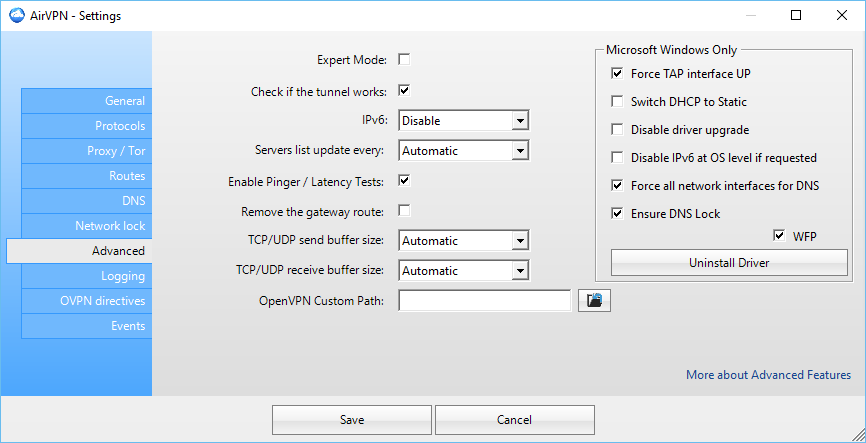The image size is (866, 443).
Task: Click the OpenVPN Custom Path text field
Action: coord(484,300)
